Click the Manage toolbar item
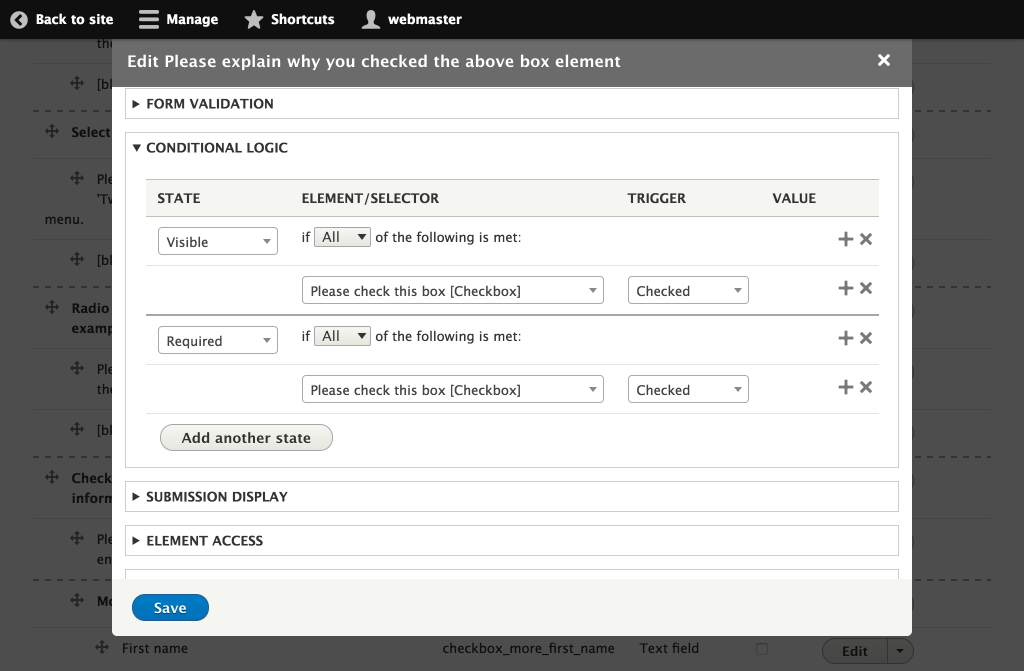The width and height of the screenshot is (1024, 671). (178, 20)
